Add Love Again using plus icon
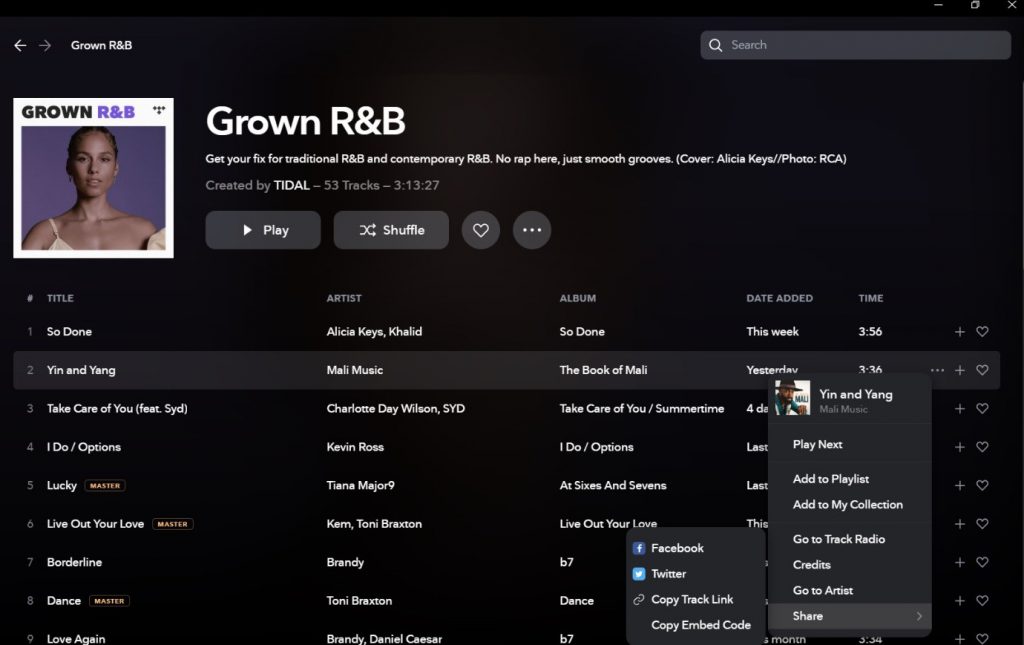Image resolution: width=1024 pixels, height=645 pixels. [x=959, y=638]
